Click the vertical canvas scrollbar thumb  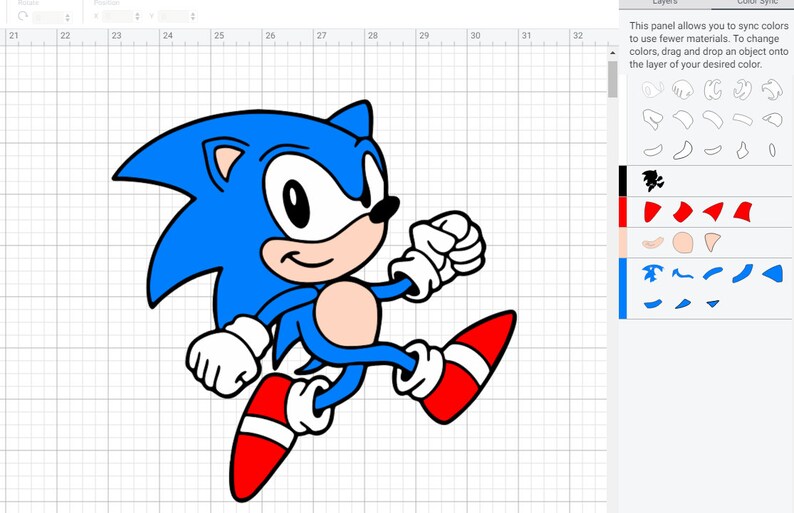click(x=613, y=79)
